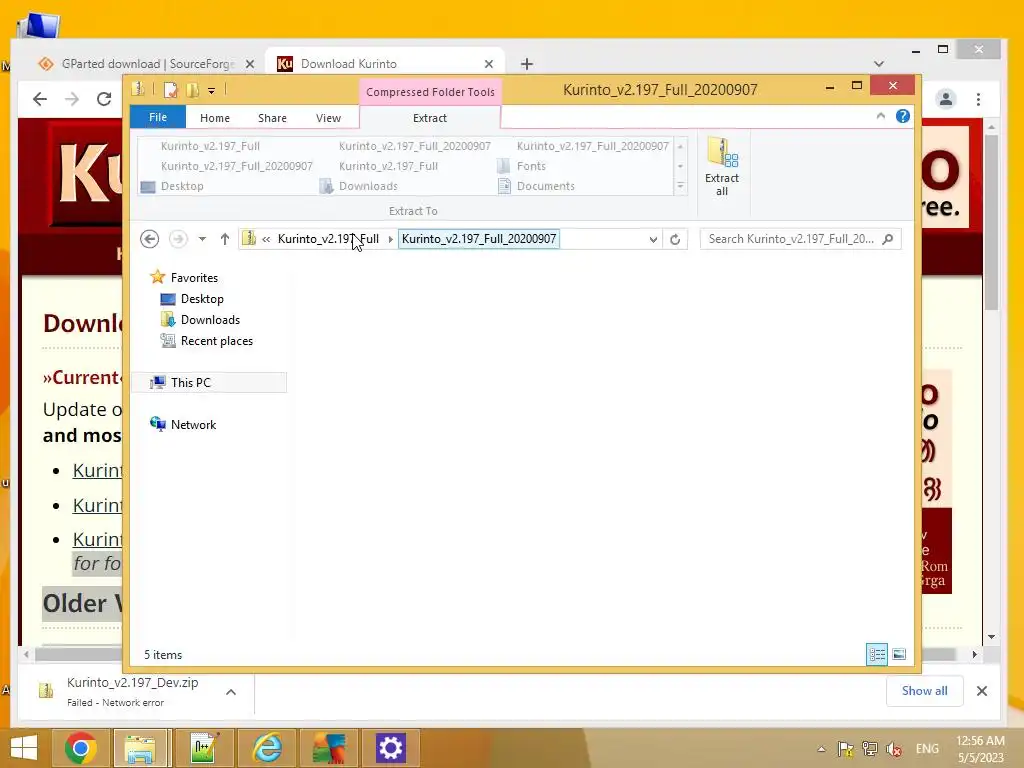Open File Explorer taskbar icon

point(141,748)
